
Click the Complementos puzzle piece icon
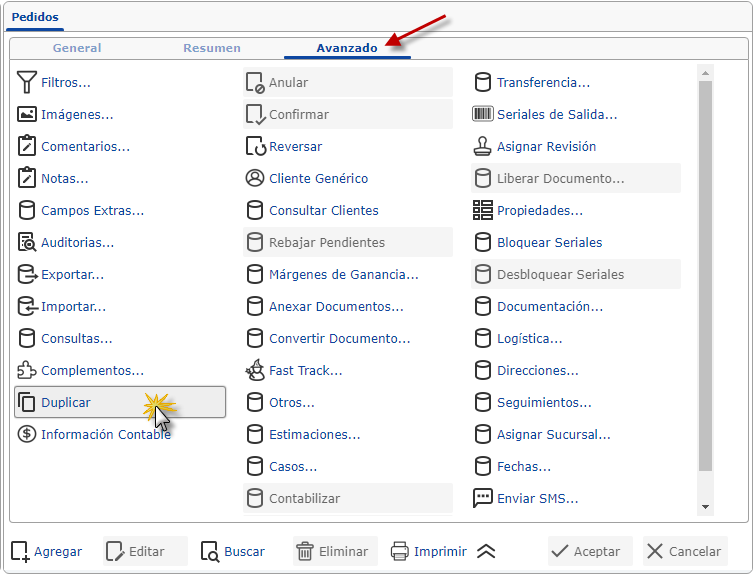(x=27, y=370)
